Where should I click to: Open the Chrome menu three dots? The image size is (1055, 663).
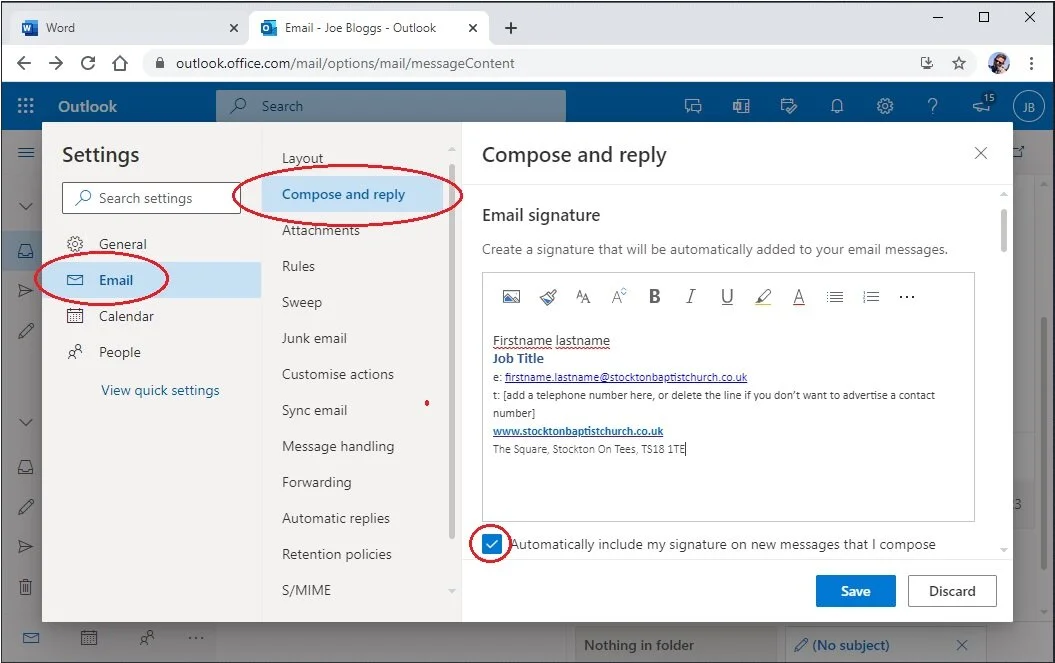coord(1031,63)
